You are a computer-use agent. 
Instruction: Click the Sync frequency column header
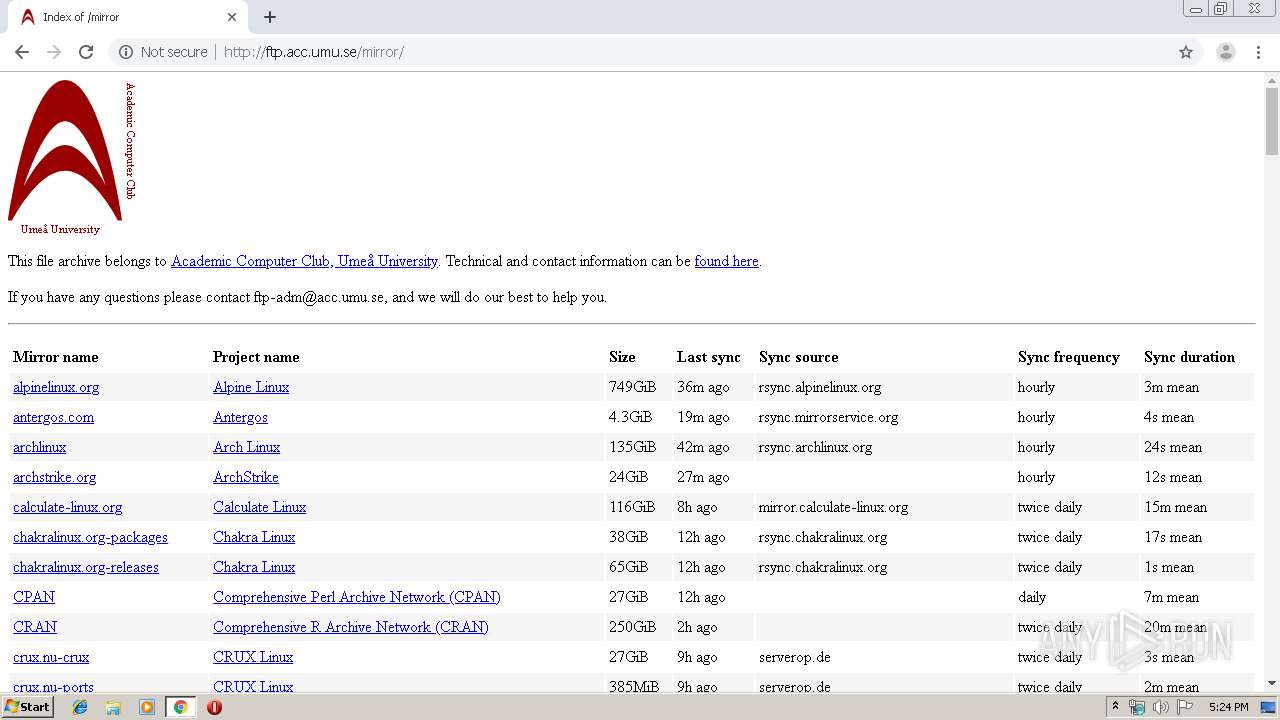point(1068,357)
